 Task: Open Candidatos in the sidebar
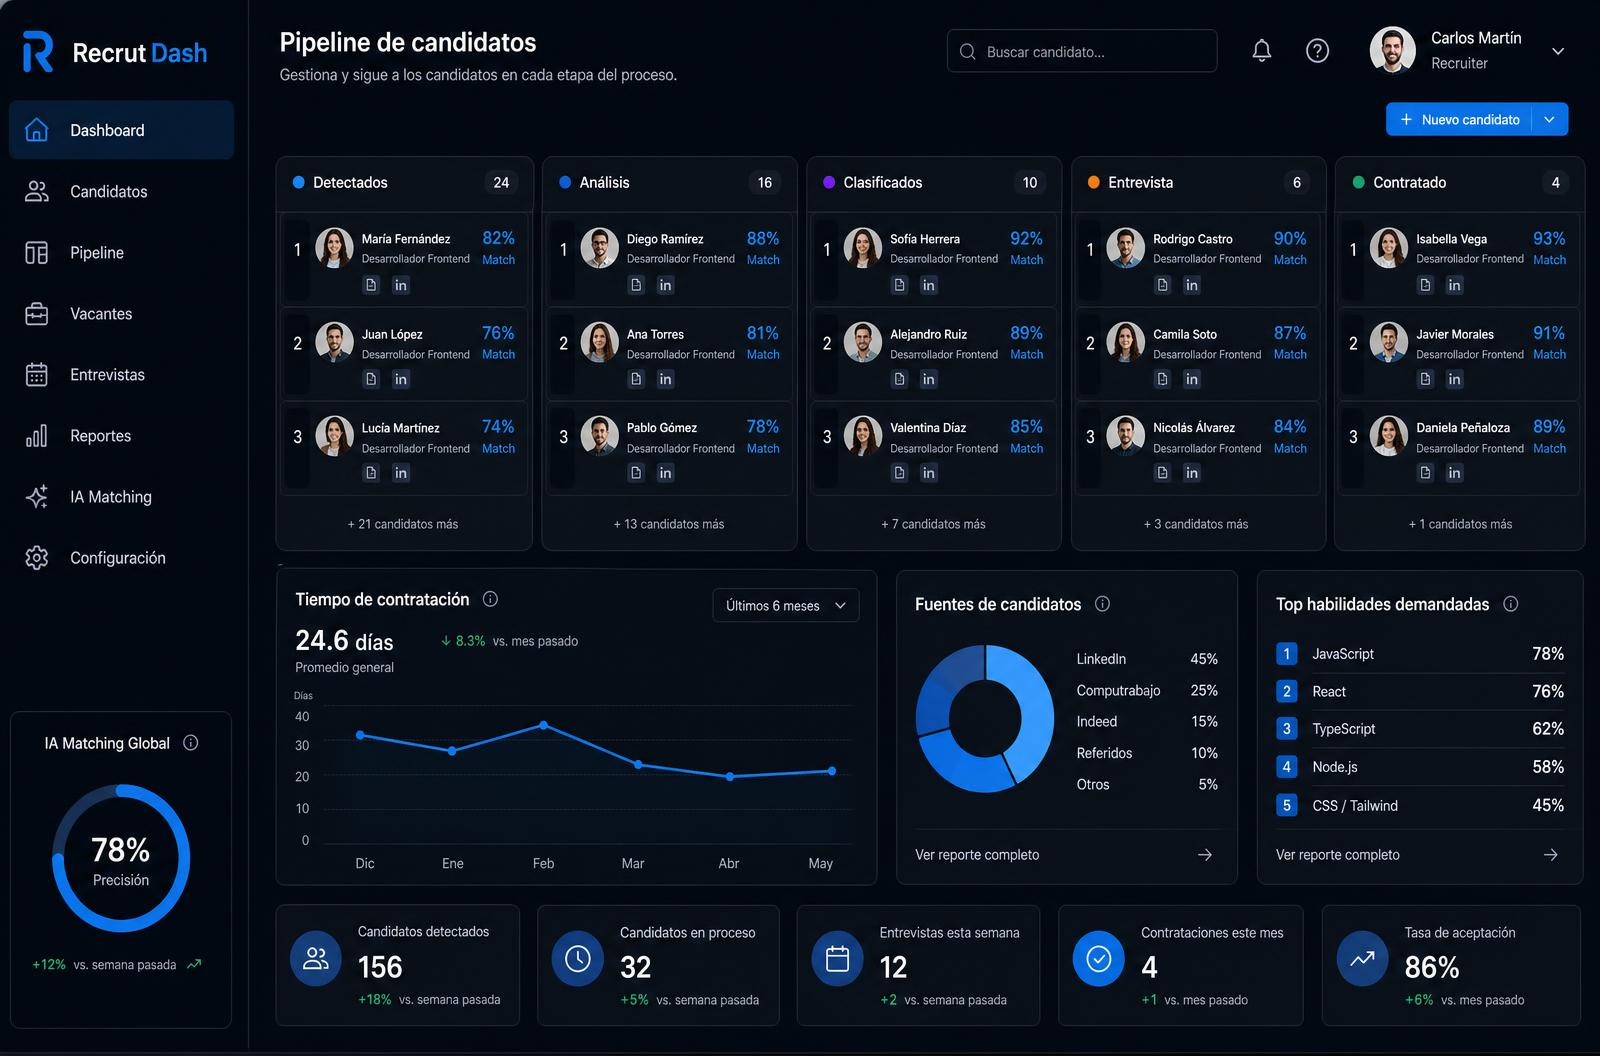coord(122,191)
